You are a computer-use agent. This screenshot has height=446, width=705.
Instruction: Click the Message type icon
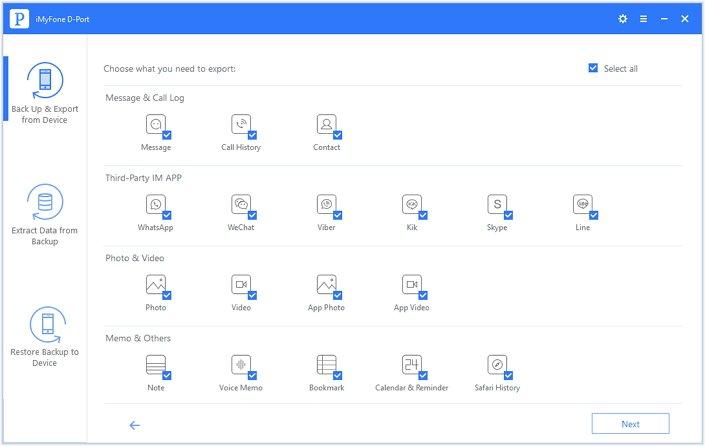(156, 125)
